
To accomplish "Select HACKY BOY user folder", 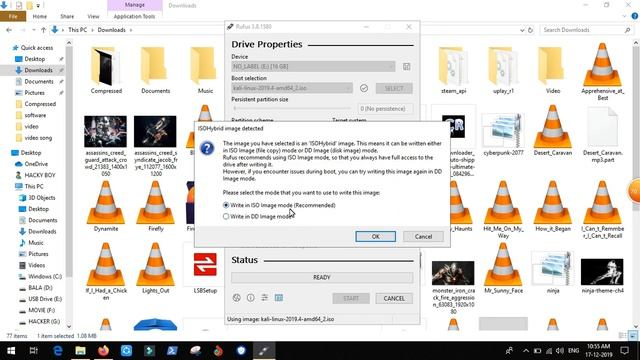I will [x=39, y=175].
